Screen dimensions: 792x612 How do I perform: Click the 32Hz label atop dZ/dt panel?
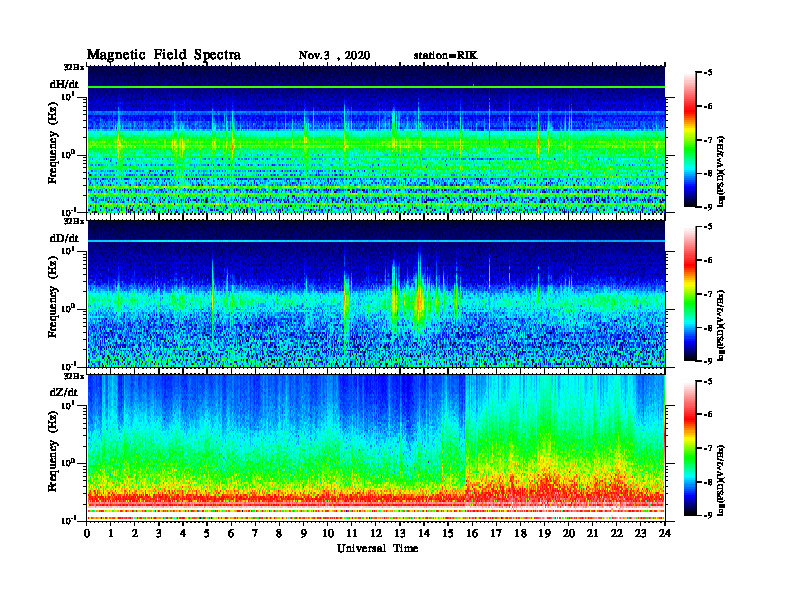(x=73, y=376)
